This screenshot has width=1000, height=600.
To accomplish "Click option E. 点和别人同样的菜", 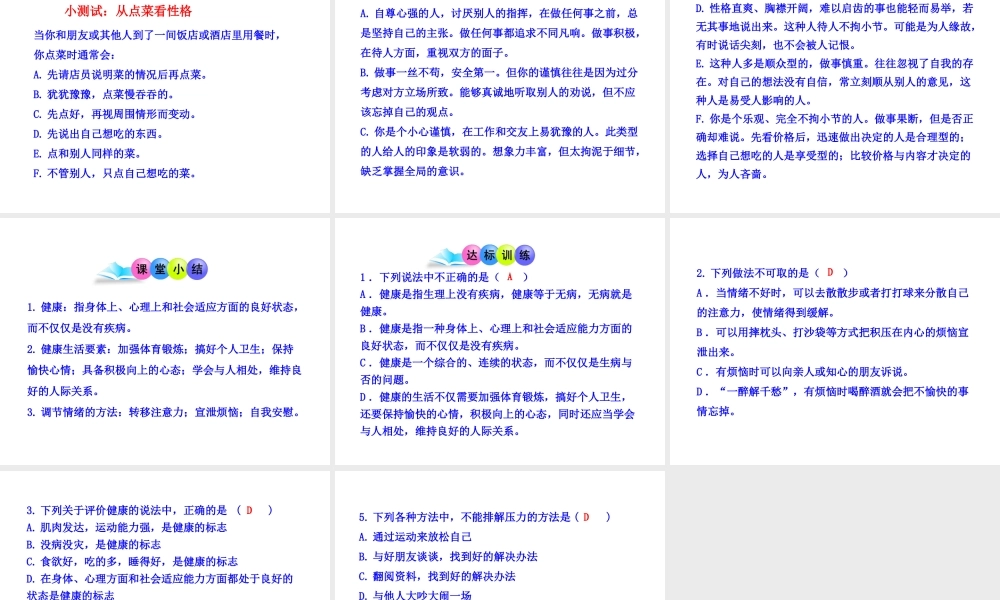I will coord(88,154).
